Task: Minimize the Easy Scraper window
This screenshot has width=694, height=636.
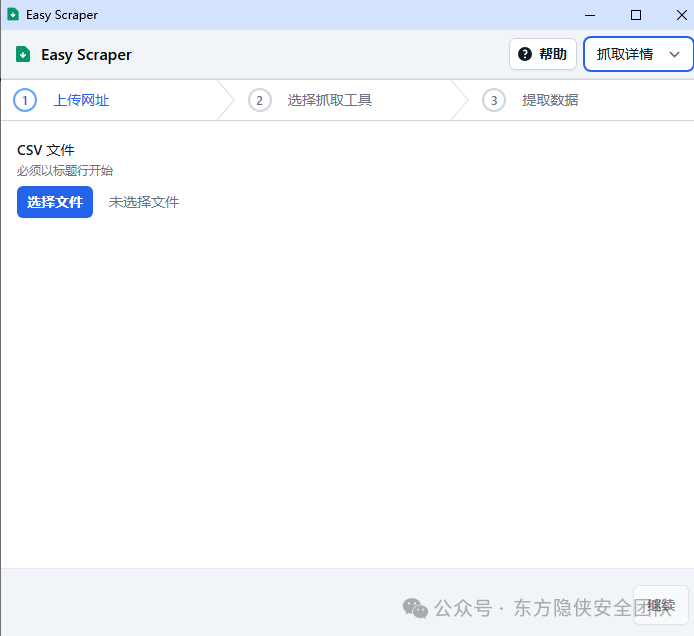Action: (590, 15)
